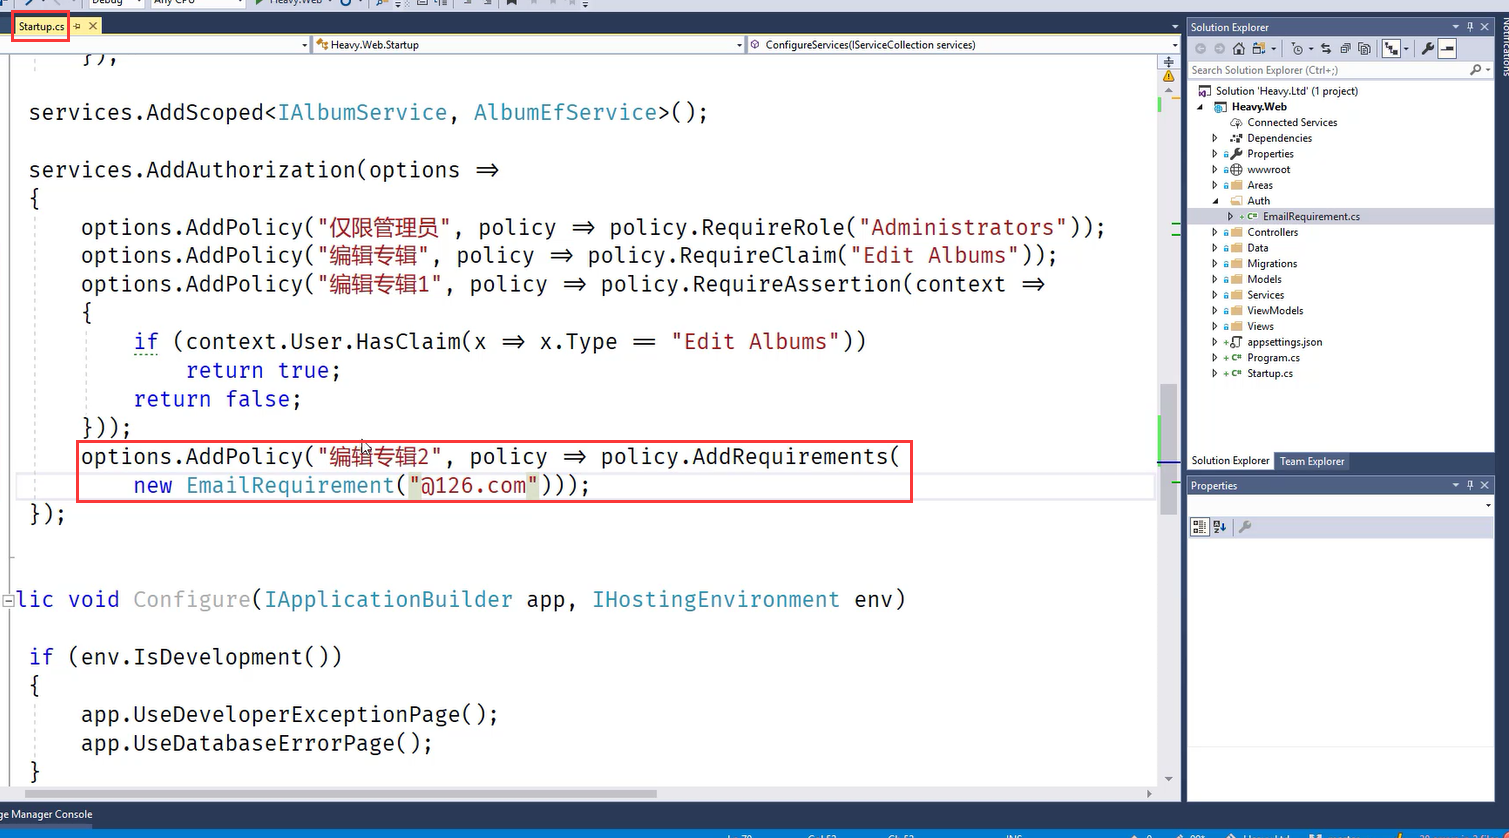Click search magnifier icon in Solution Explorer
The image size is (1509, 838).
[x=1475, y=70]
